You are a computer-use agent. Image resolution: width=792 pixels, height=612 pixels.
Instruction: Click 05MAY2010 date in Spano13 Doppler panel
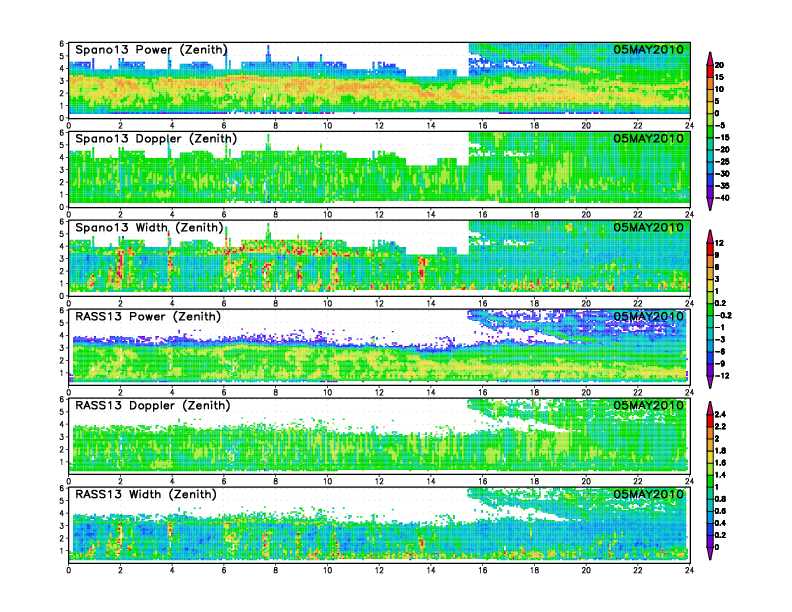point(648,138)
